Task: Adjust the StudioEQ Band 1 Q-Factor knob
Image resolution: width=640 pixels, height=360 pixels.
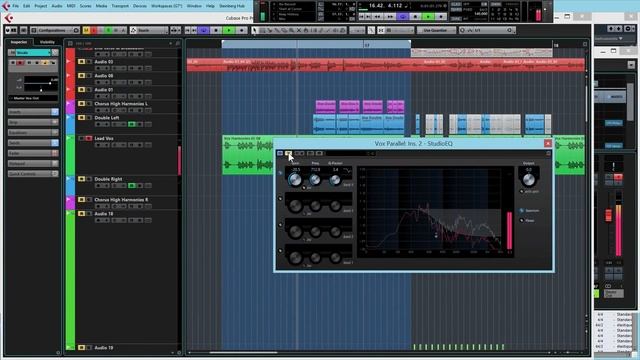Action: click(335, 180)
